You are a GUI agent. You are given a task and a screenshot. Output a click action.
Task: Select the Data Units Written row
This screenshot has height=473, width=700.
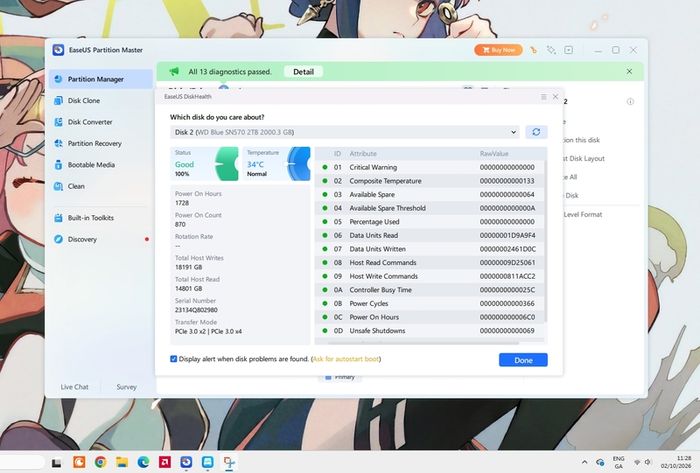(x=430, y=249)
